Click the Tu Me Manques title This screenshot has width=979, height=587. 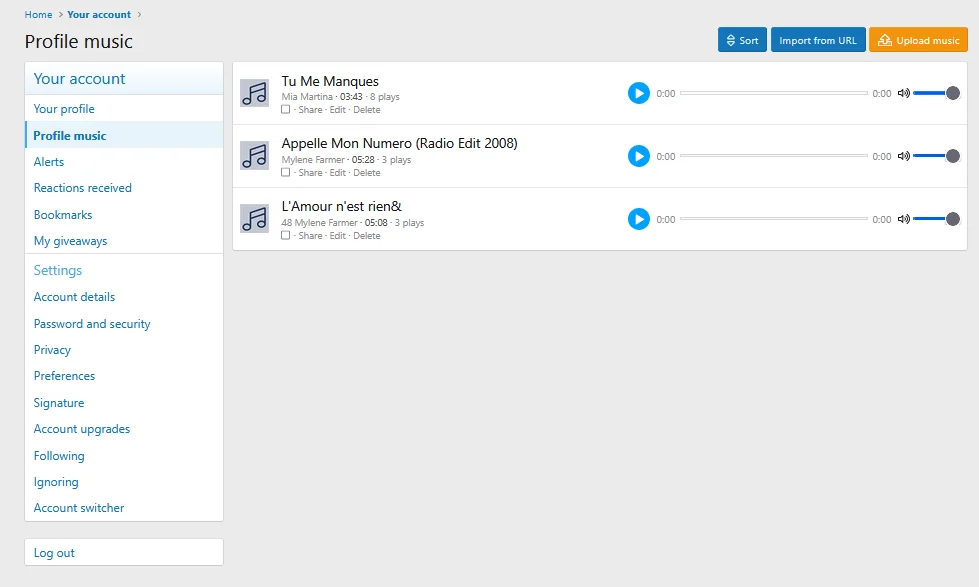coord(330,81)
